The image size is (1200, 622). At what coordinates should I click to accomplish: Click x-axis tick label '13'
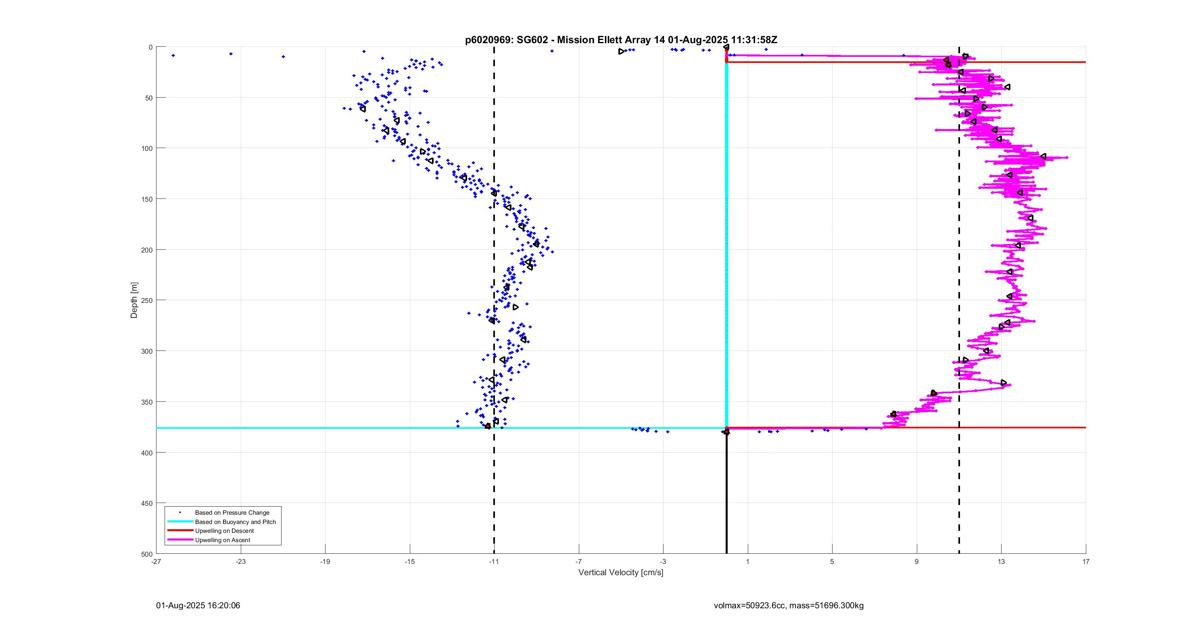tap(1001, 561)
